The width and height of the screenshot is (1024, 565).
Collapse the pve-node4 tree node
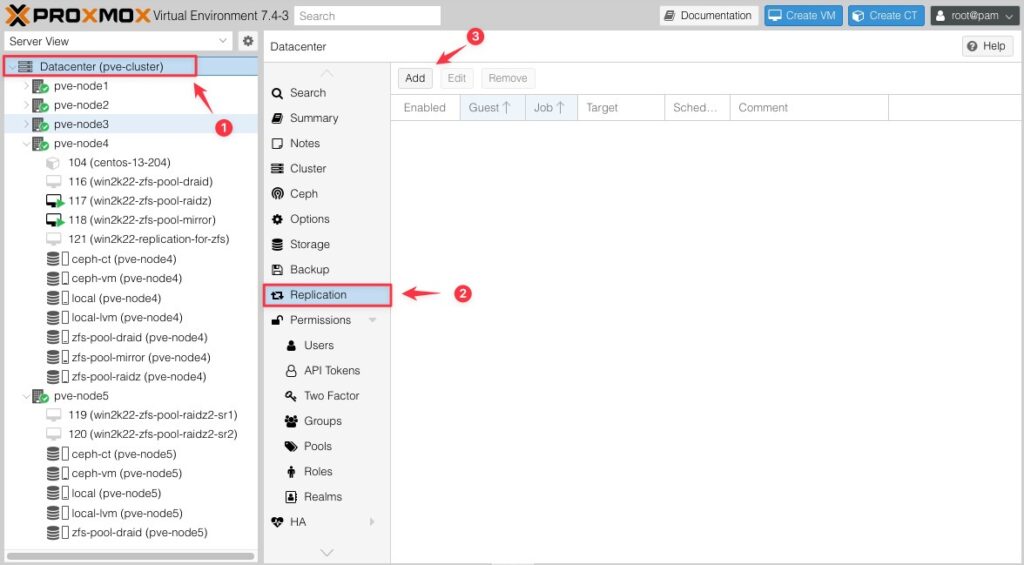(x=26, y=144)
